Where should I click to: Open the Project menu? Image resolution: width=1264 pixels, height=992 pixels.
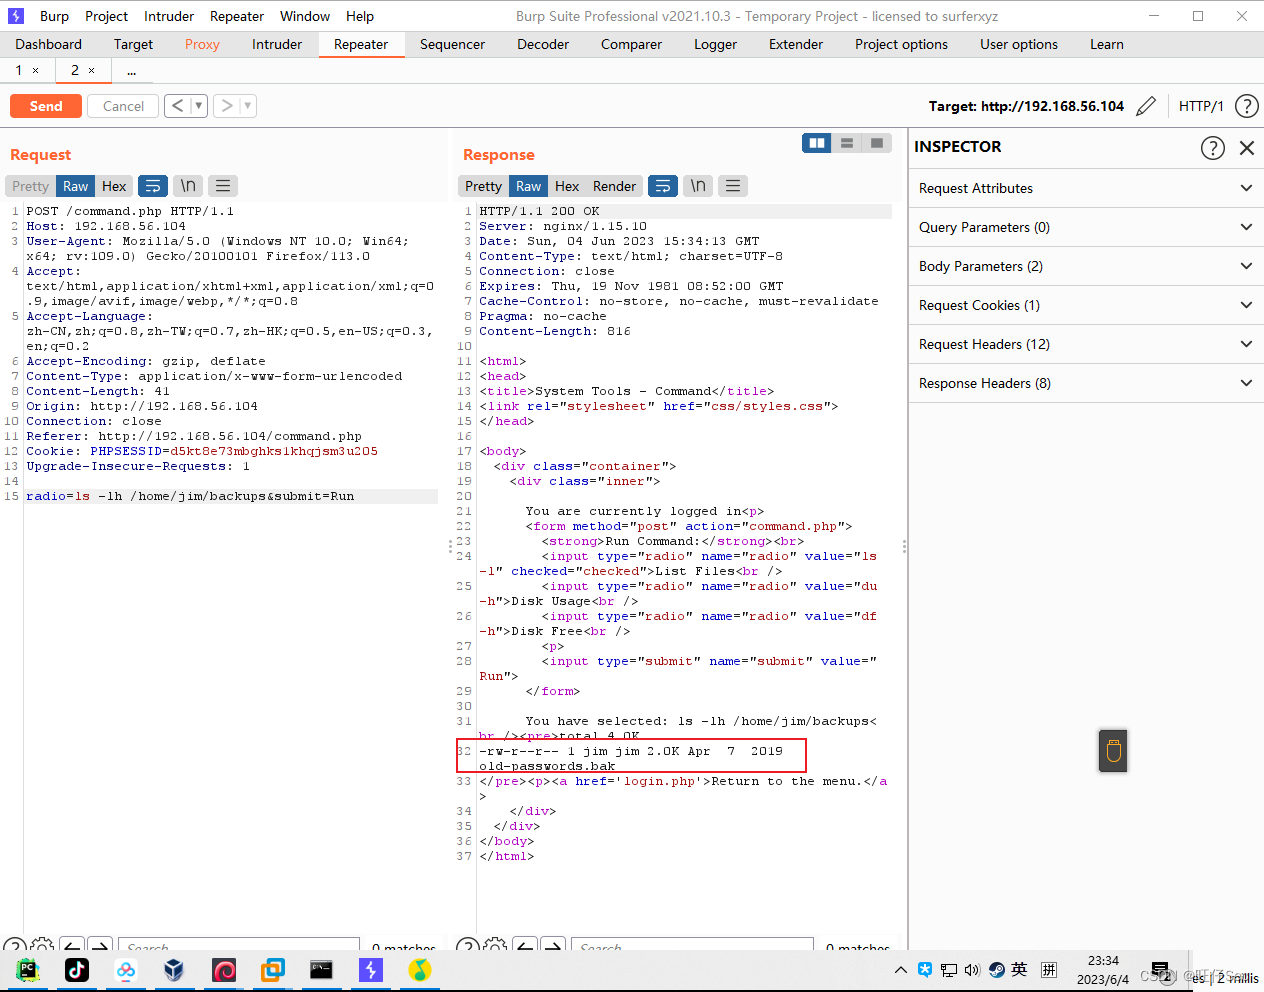[x=106, y=16]
